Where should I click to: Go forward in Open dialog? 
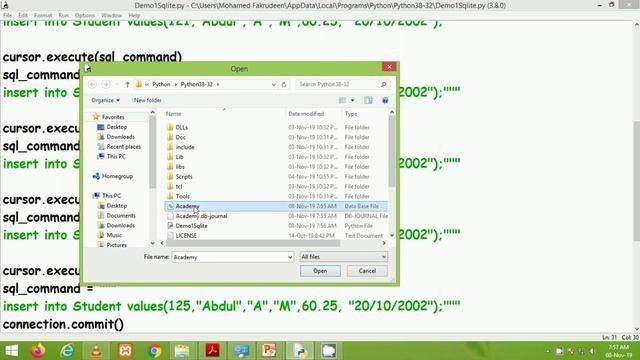tap(106, 84)
